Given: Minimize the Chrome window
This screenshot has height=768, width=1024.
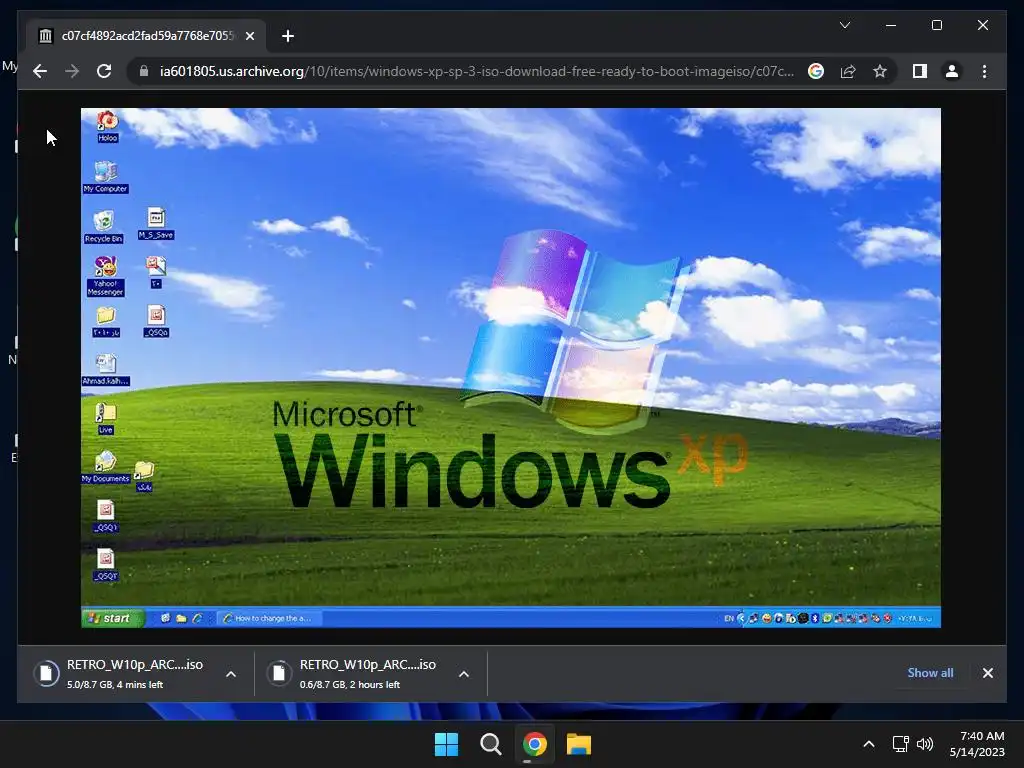Looking at the screenshot, I should 891,25.
